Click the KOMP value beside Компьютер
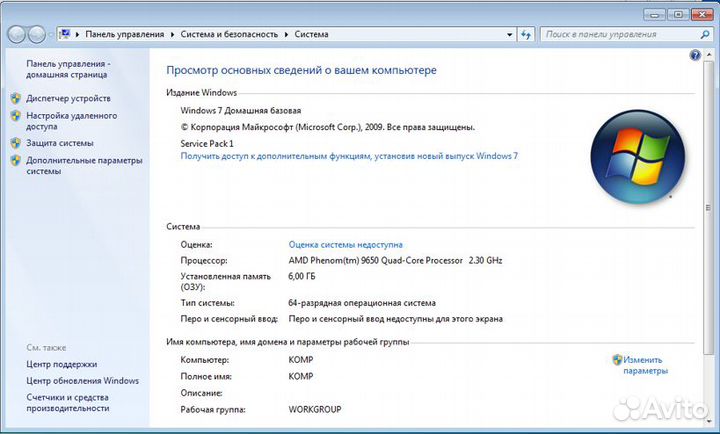Viewport: 720px width, 434px height. 301,360
